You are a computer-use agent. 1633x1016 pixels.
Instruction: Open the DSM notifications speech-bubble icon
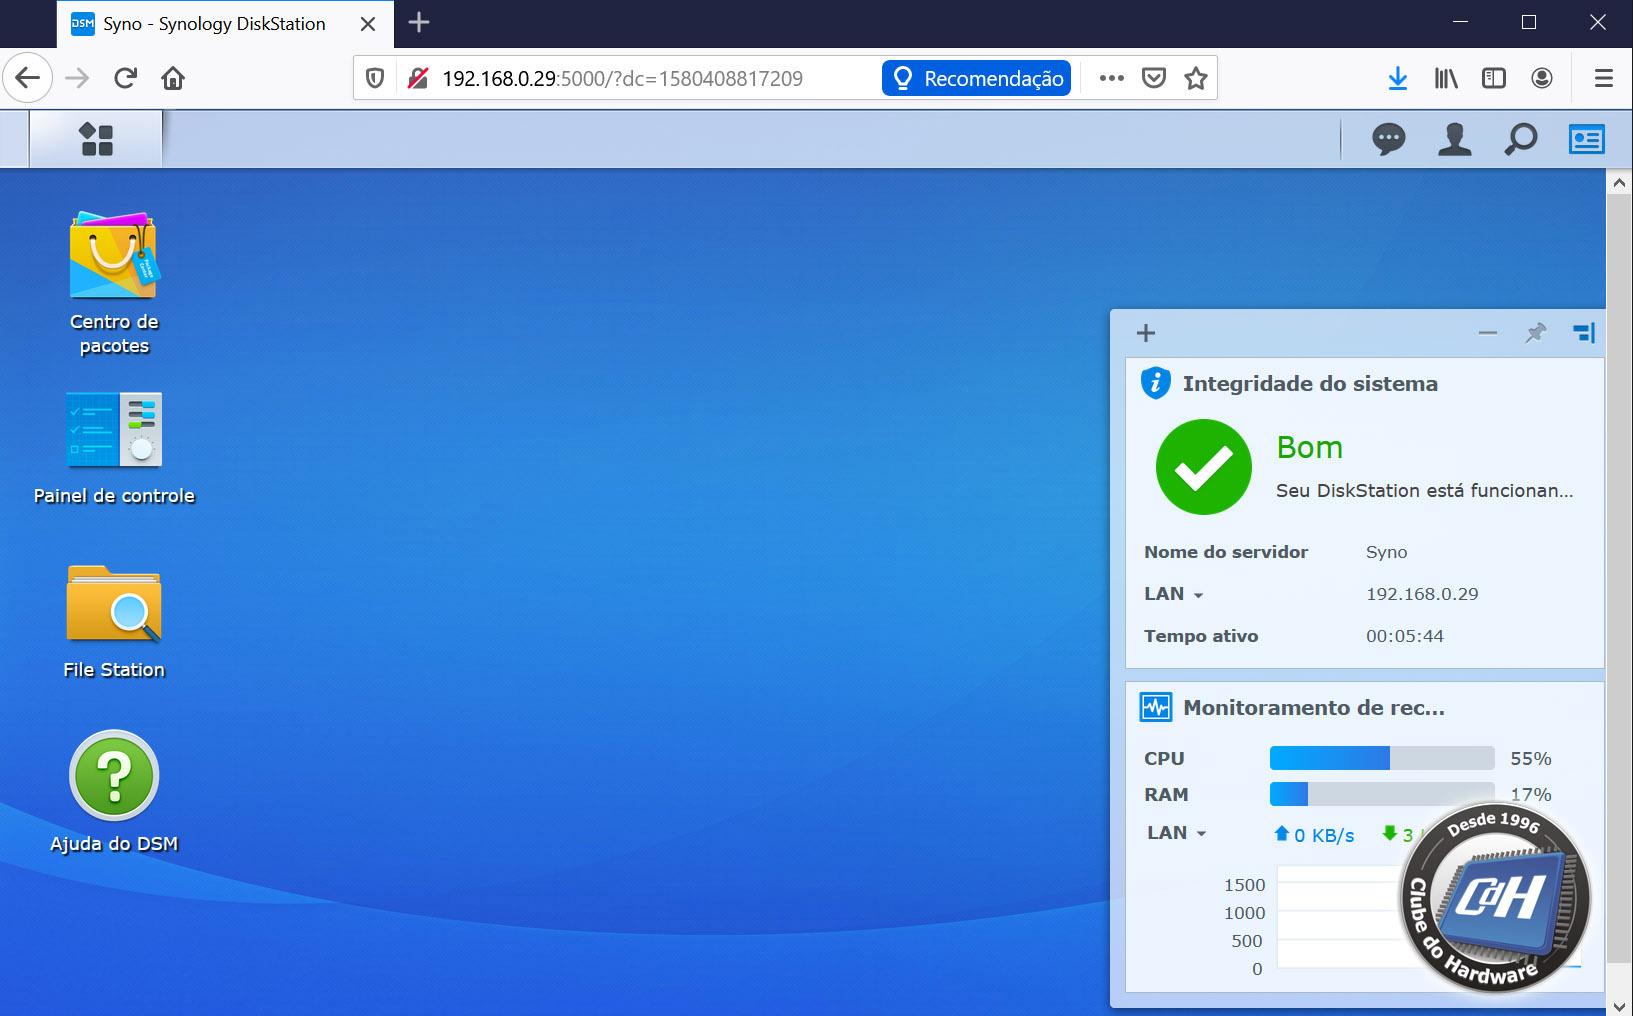click(1388, 139)
